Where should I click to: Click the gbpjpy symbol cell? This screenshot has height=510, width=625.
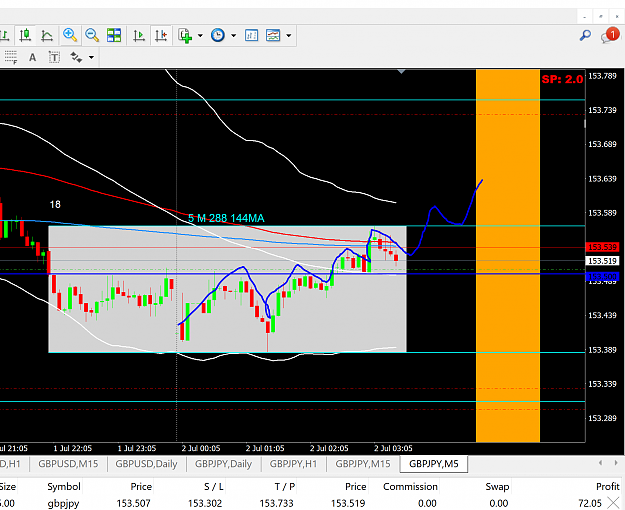(x=63, y=503)
